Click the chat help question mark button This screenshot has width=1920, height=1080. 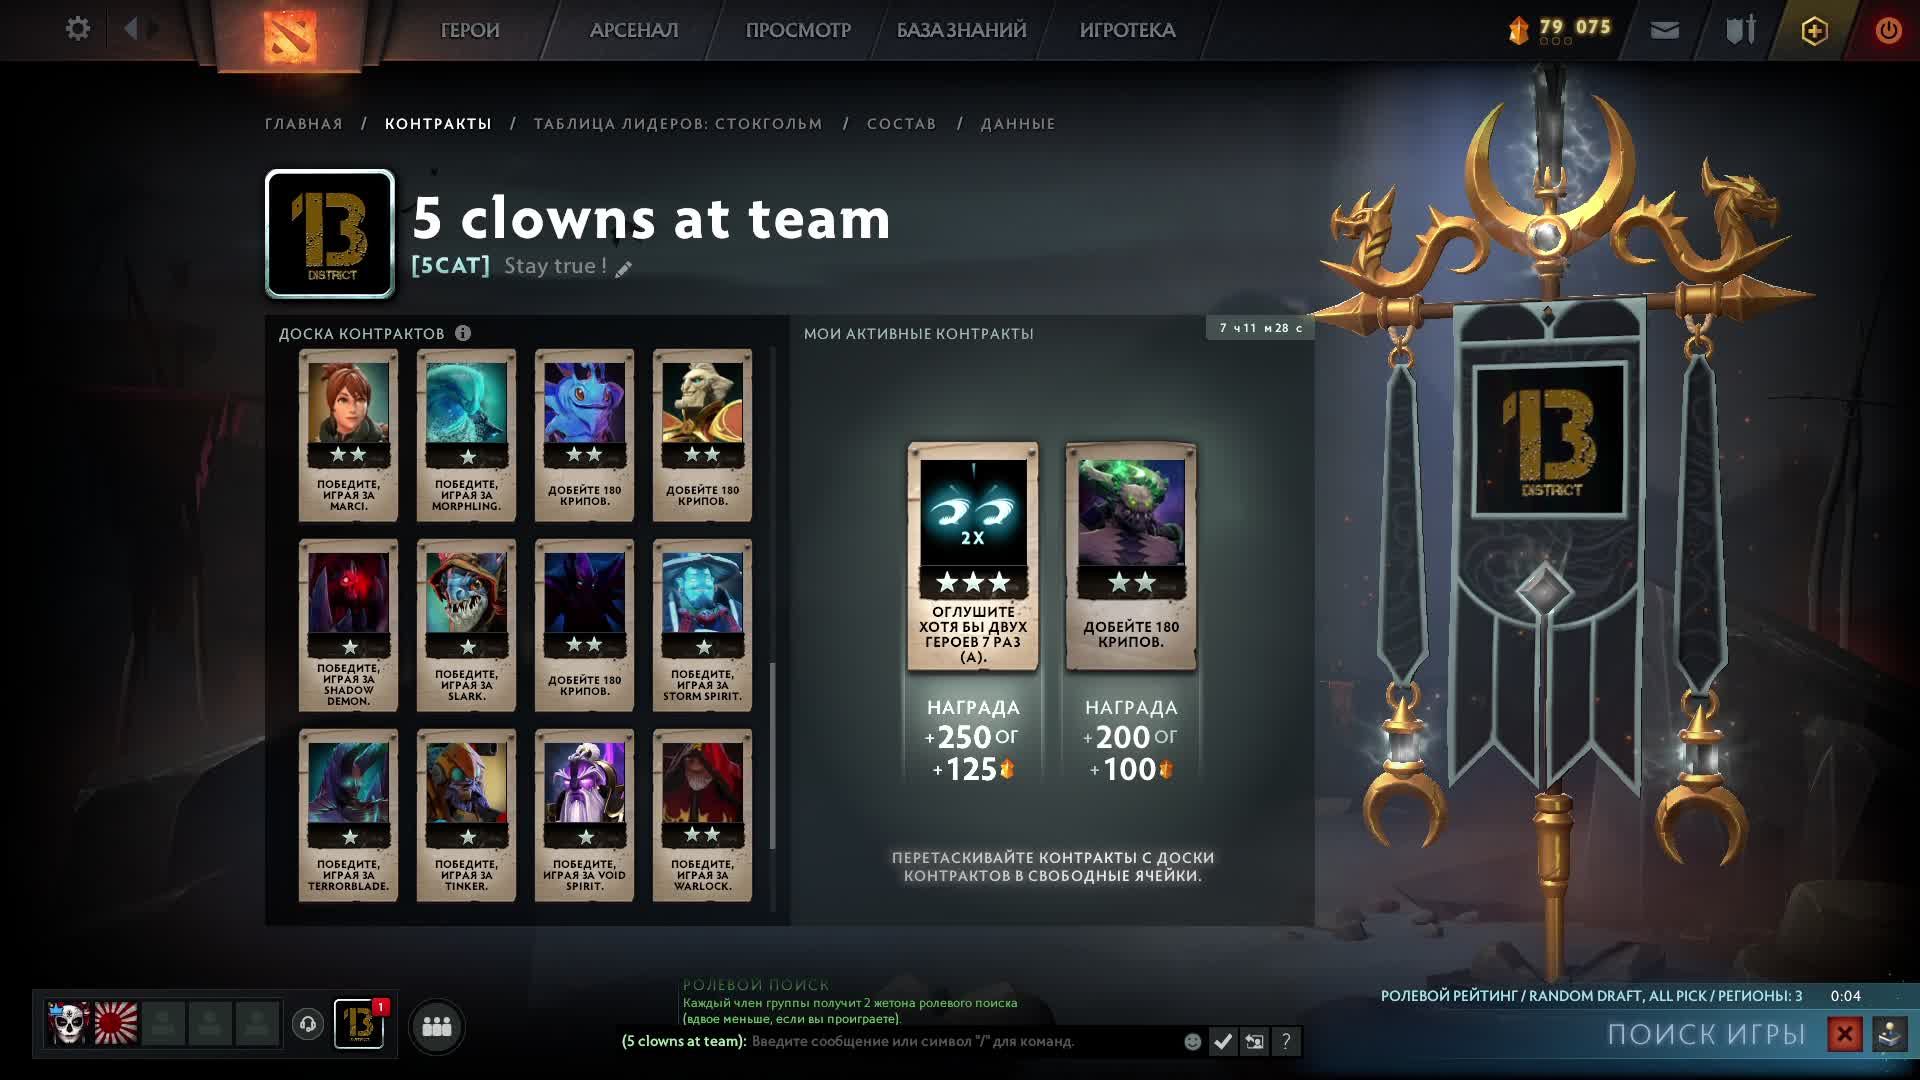click(x=1286, y=1042)
